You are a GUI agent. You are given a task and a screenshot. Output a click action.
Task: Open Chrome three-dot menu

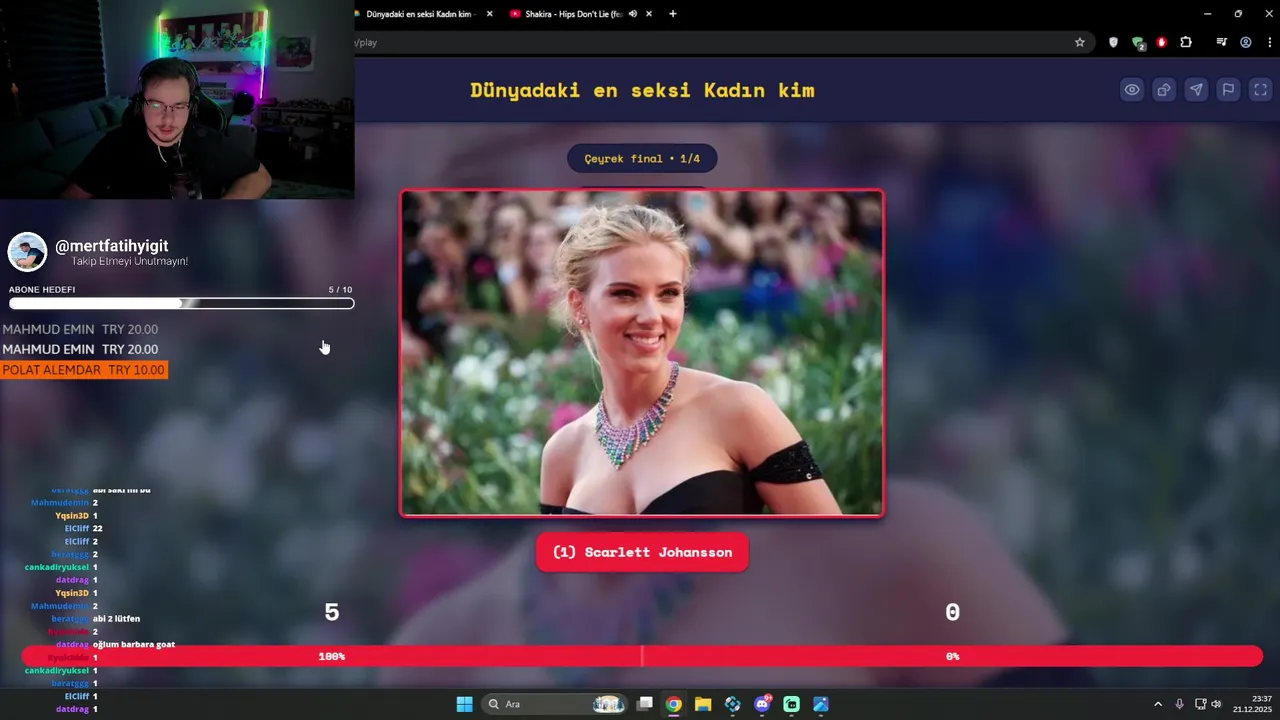coord(1270,42)
